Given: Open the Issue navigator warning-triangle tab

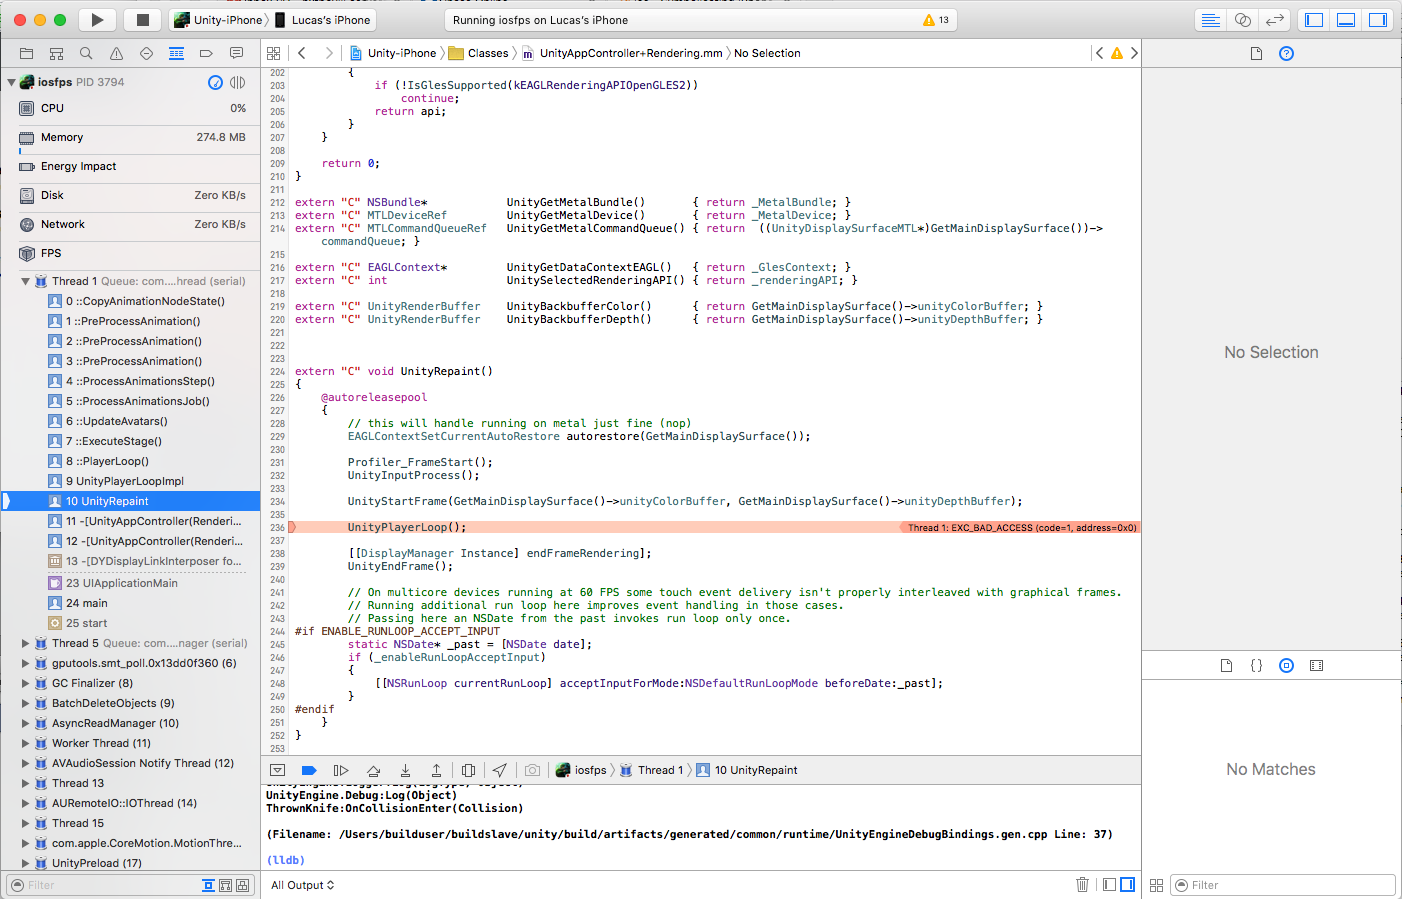Looking at the screenshot, I should click(x=116, y=53).
